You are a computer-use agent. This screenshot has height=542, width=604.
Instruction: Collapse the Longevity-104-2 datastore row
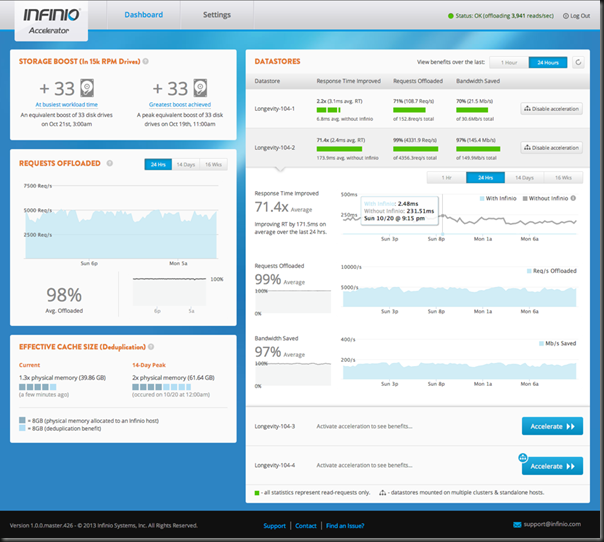click(418, 148)
